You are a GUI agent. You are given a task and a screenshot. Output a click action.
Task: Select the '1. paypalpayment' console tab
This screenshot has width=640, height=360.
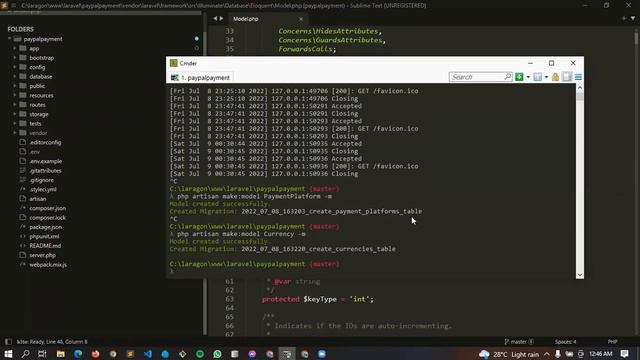201,78
